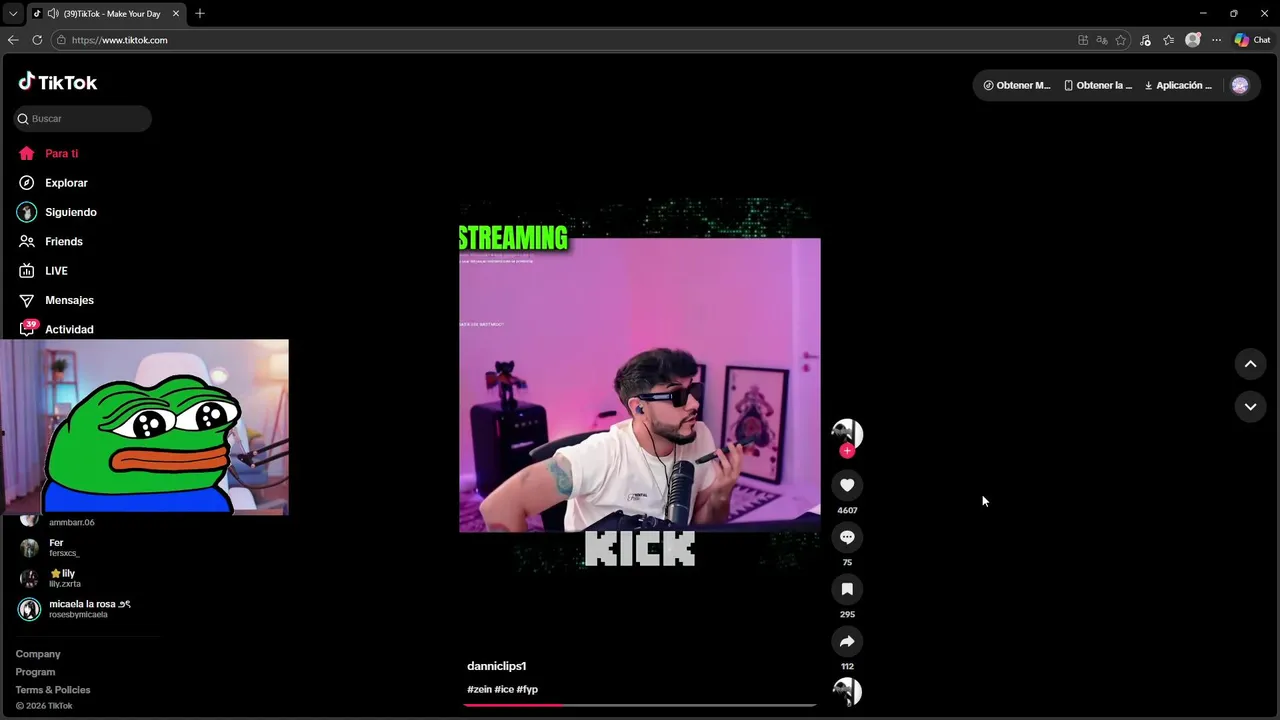This screenshot has height=720, width=1280.
Task: Select the TikTok - Make Your Day tab
Action: 106,14
